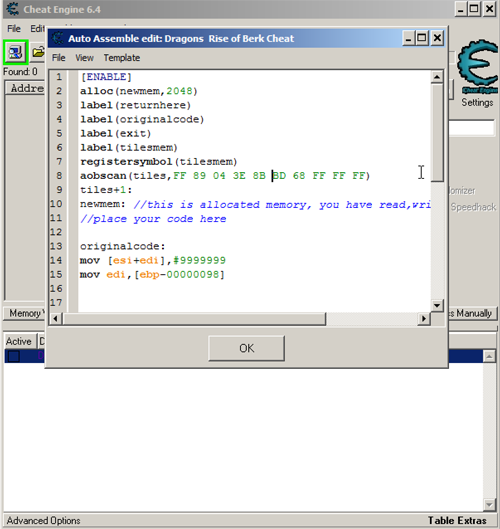Open Settings in Cheat Engine main window
500x529 pixels.
477,103
